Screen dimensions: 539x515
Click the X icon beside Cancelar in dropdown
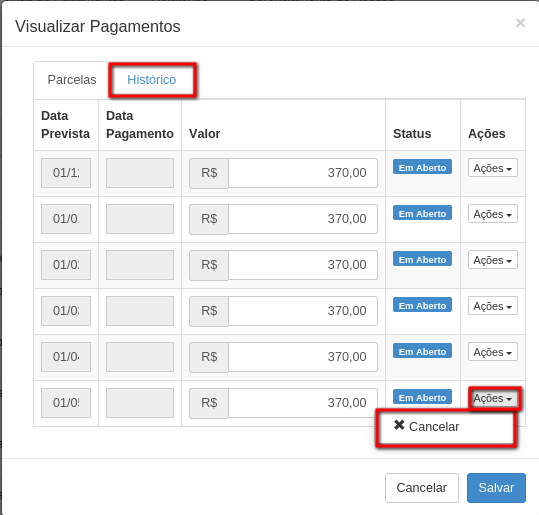tap(399, 425)
